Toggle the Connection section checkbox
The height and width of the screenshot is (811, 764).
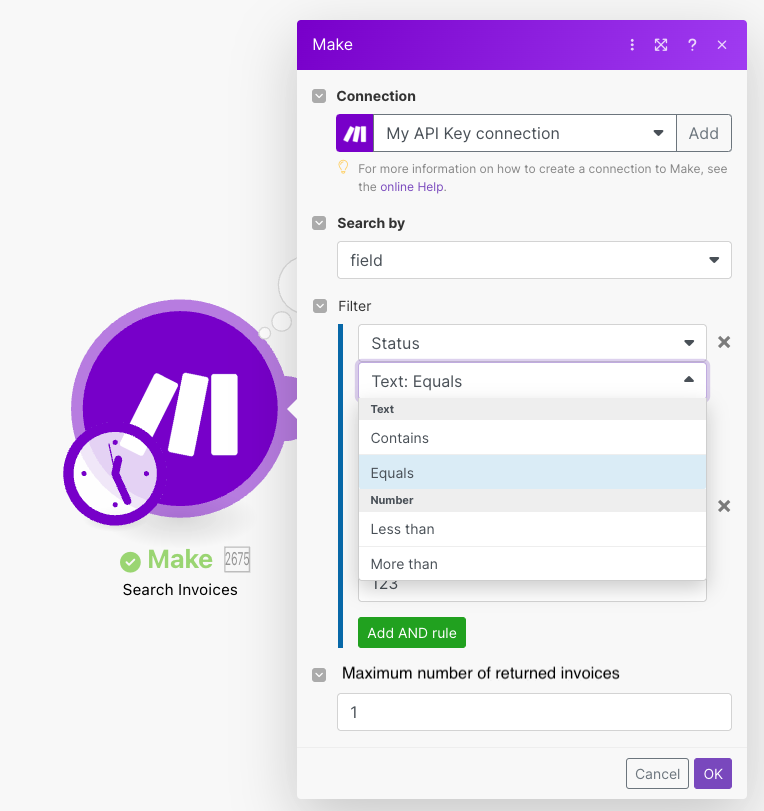click(319, 96)
